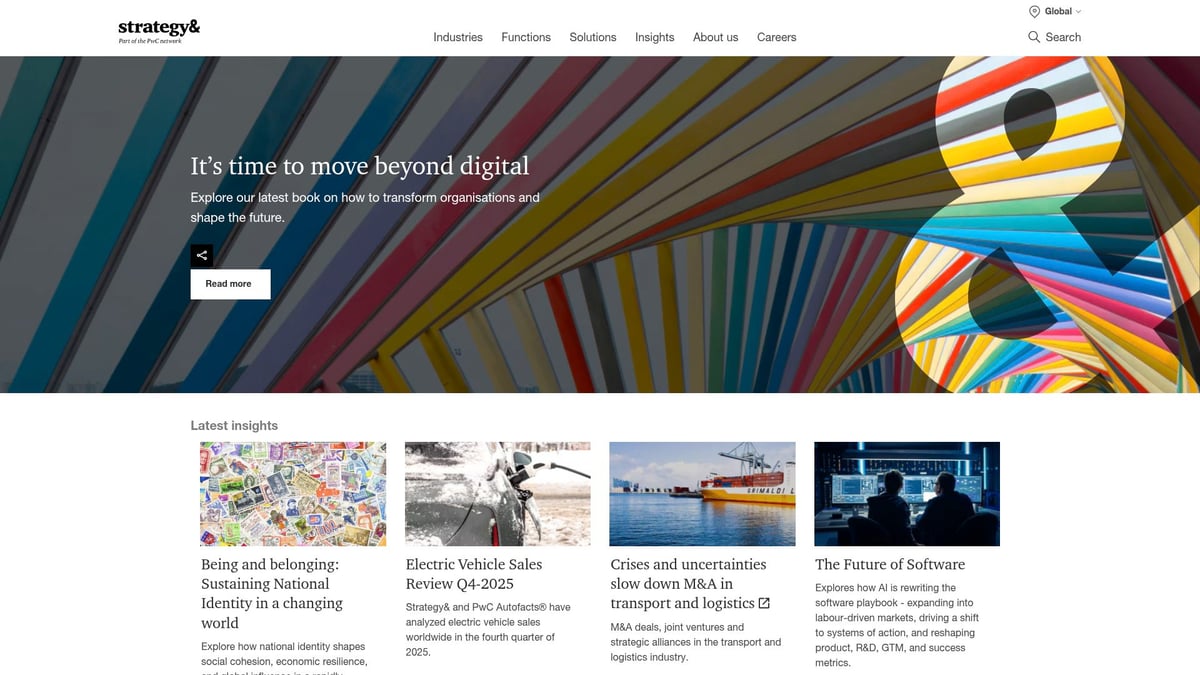The width and height of the screenshot is (1200, 675).
Task: Open Electric Vehicle Sales Review Q4-2025 article
Action: (x=473, y=574)
